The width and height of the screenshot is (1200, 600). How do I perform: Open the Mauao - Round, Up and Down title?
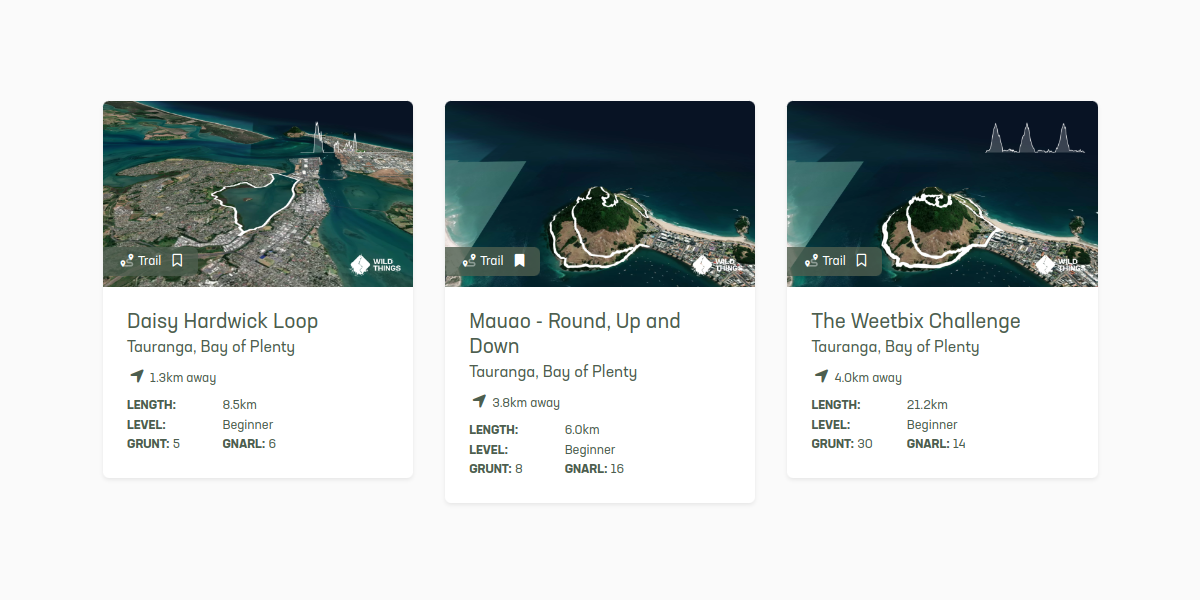click(x=575, y=333)
